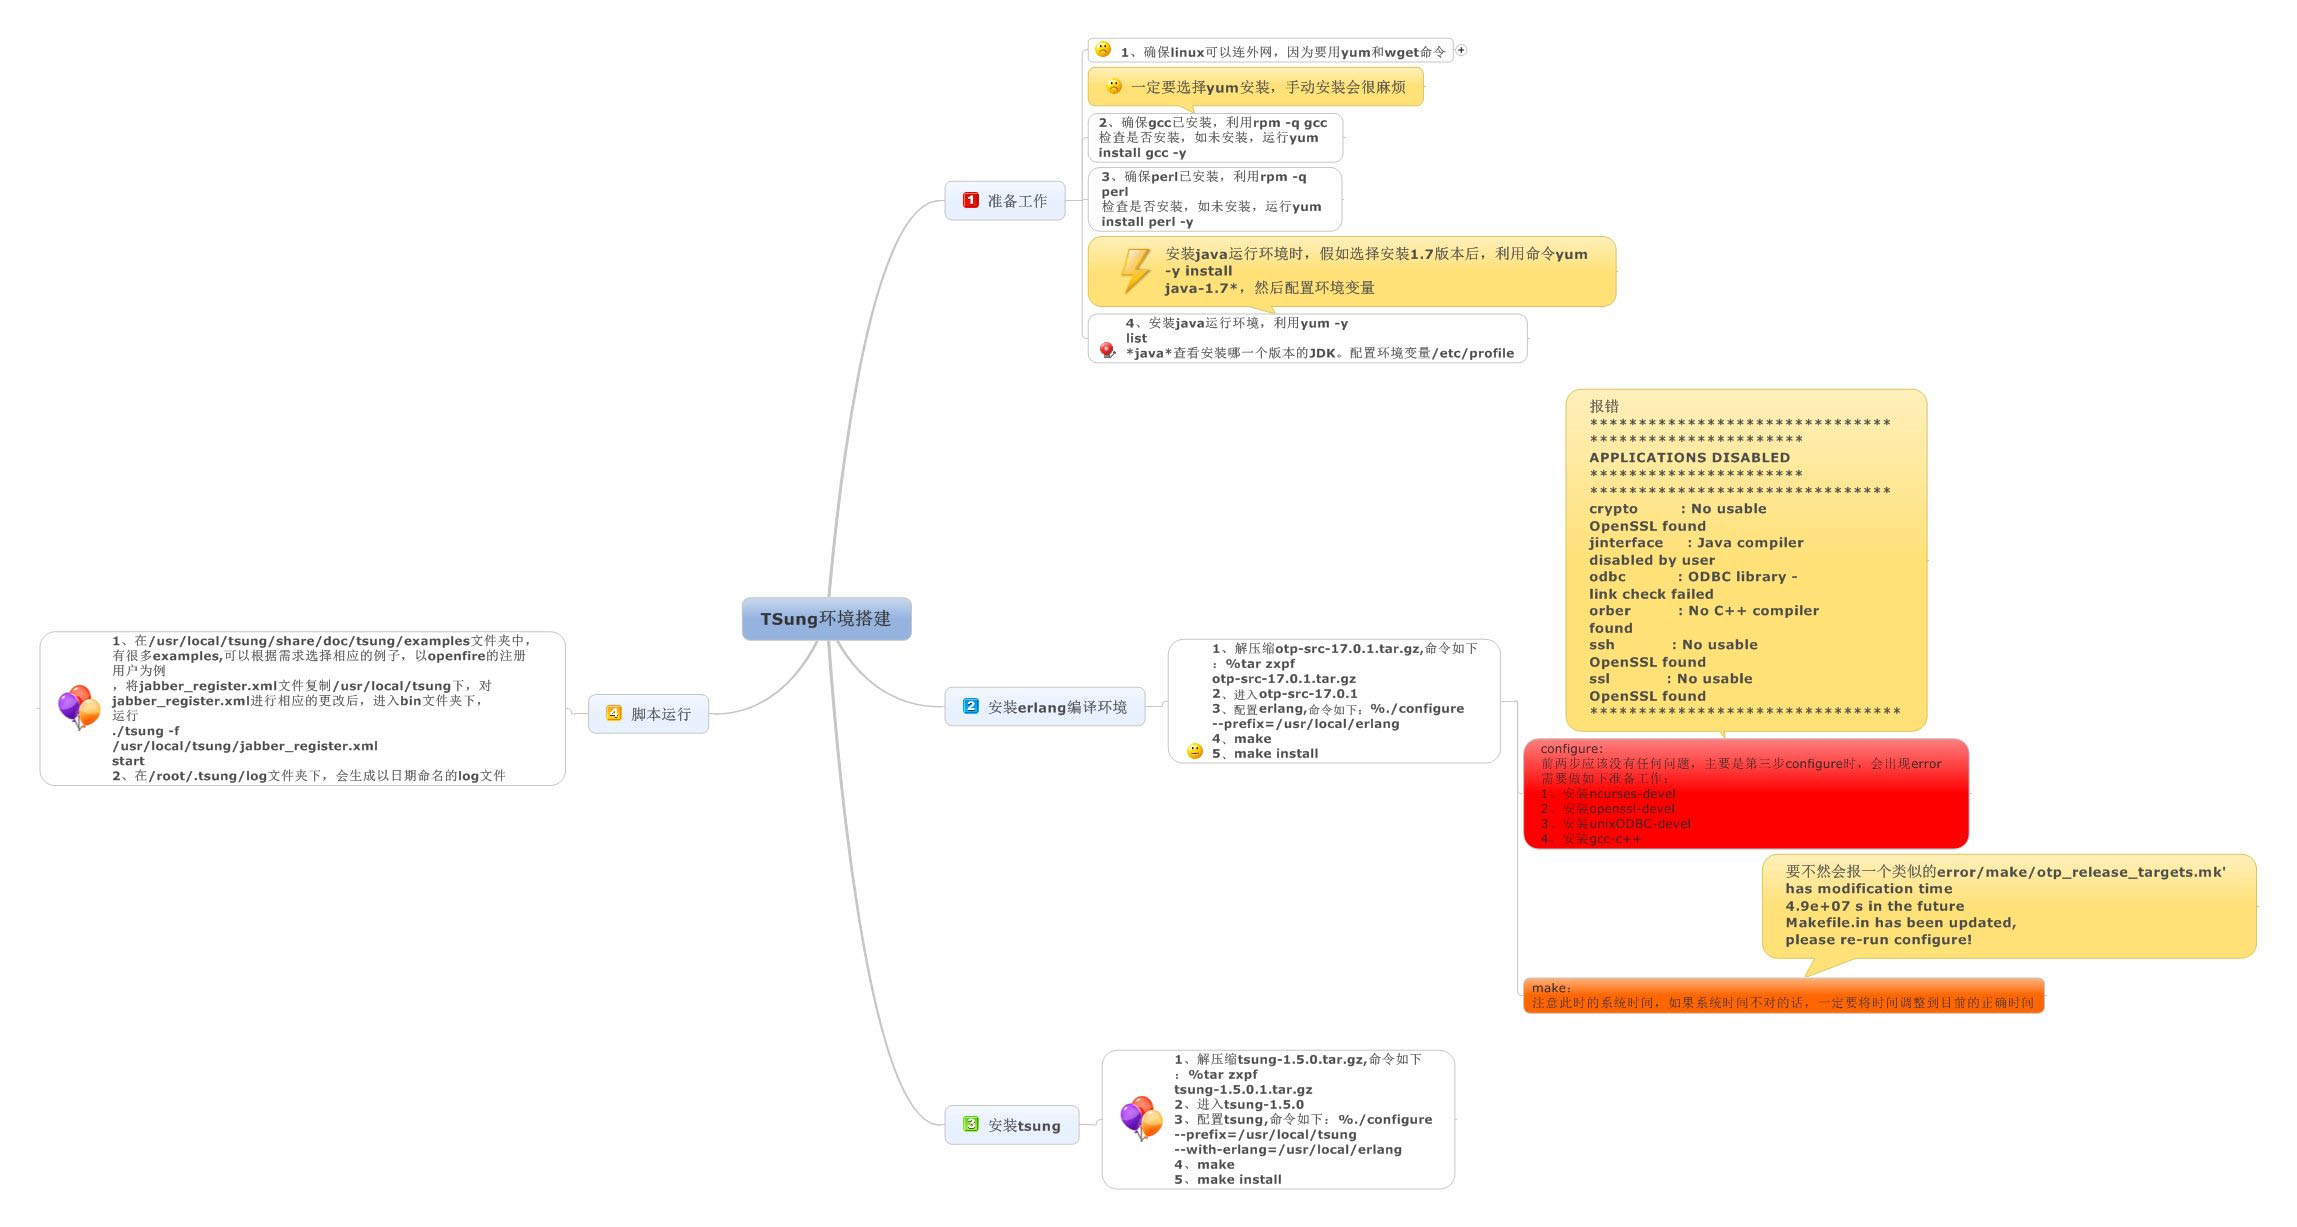
Task: Click the red pin icon on java step
Action: [x=1106, y=350]
